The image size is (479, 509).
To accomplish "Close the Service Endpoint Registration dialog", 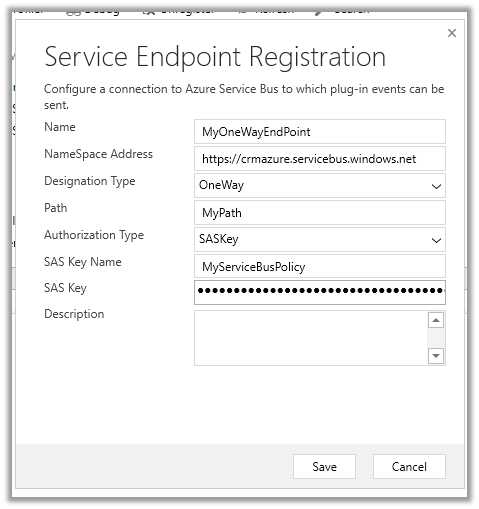I will point(452,33).
